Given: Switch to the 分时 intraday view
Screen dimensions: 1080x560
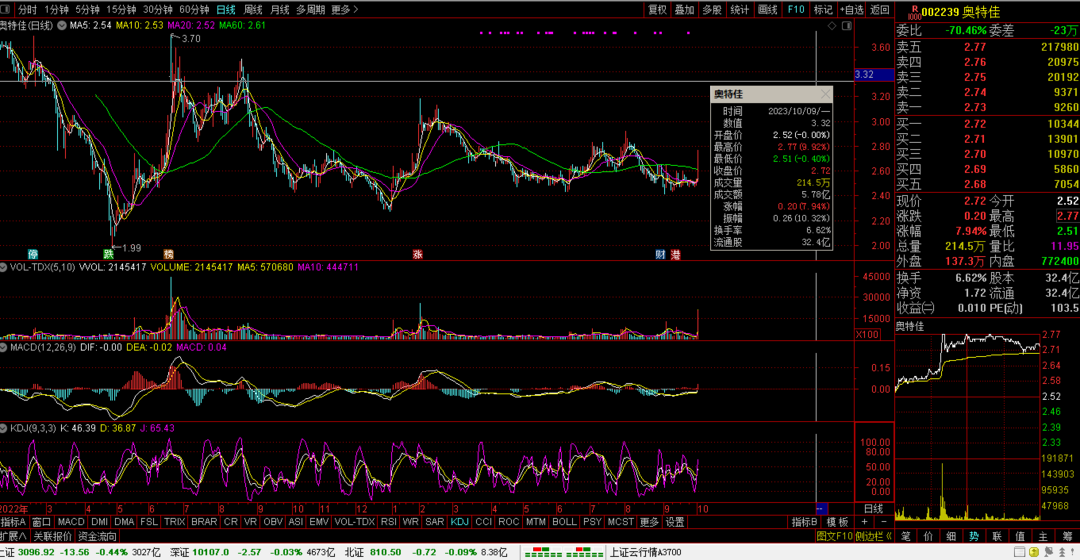Looking at the screenshot, I should coord(27,10).
